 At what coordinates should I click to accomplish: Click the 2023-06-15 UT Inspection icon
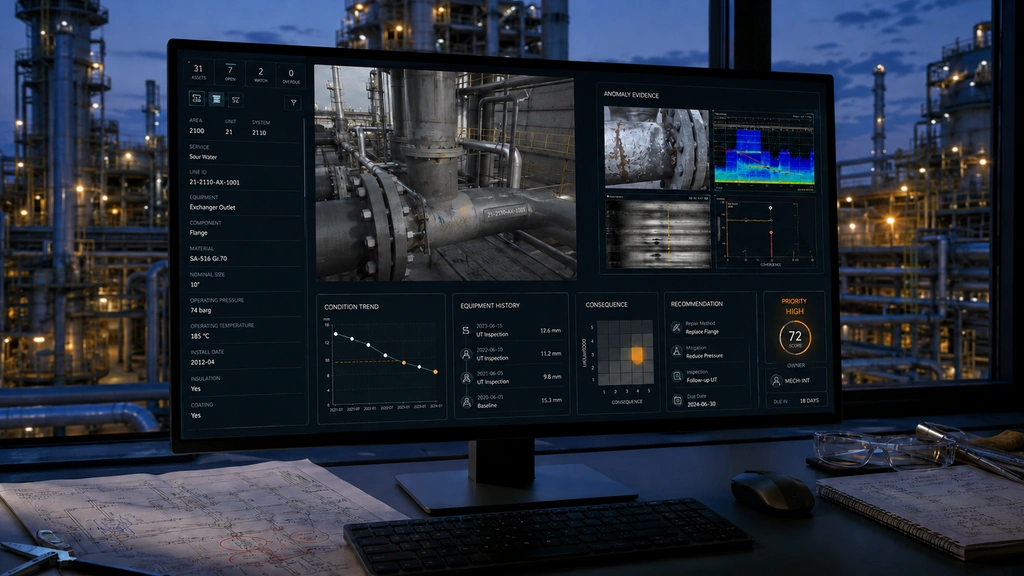coord(466,330)
